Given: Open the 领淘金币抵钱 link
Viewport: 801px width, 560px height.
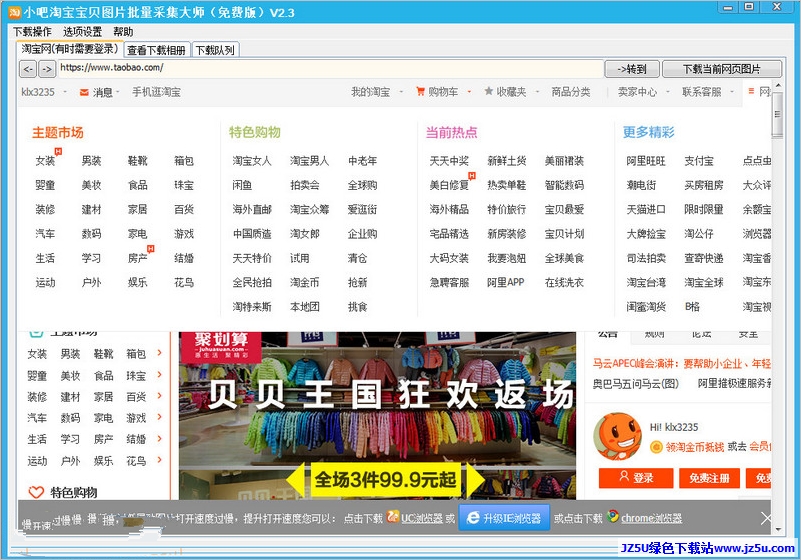Looking at the screenshot, I should 695,447.
